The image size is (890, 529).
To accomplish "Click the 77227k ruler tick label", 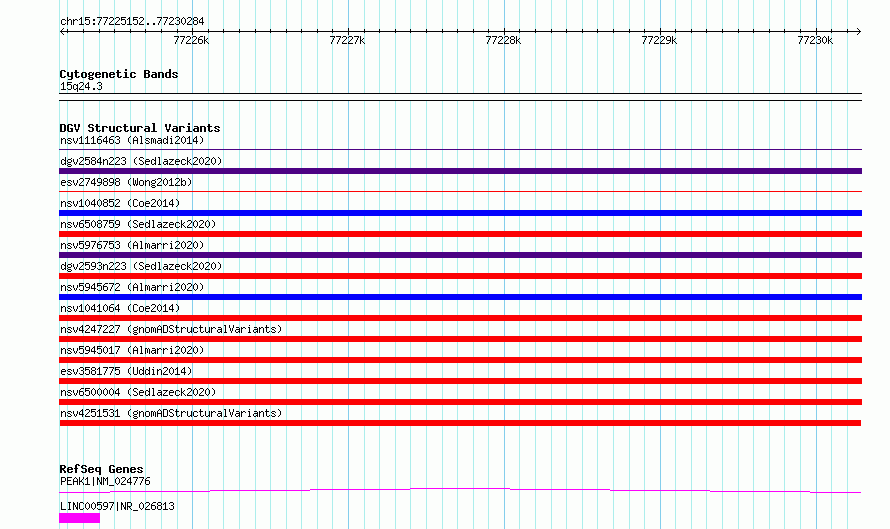I will [347, 40].
